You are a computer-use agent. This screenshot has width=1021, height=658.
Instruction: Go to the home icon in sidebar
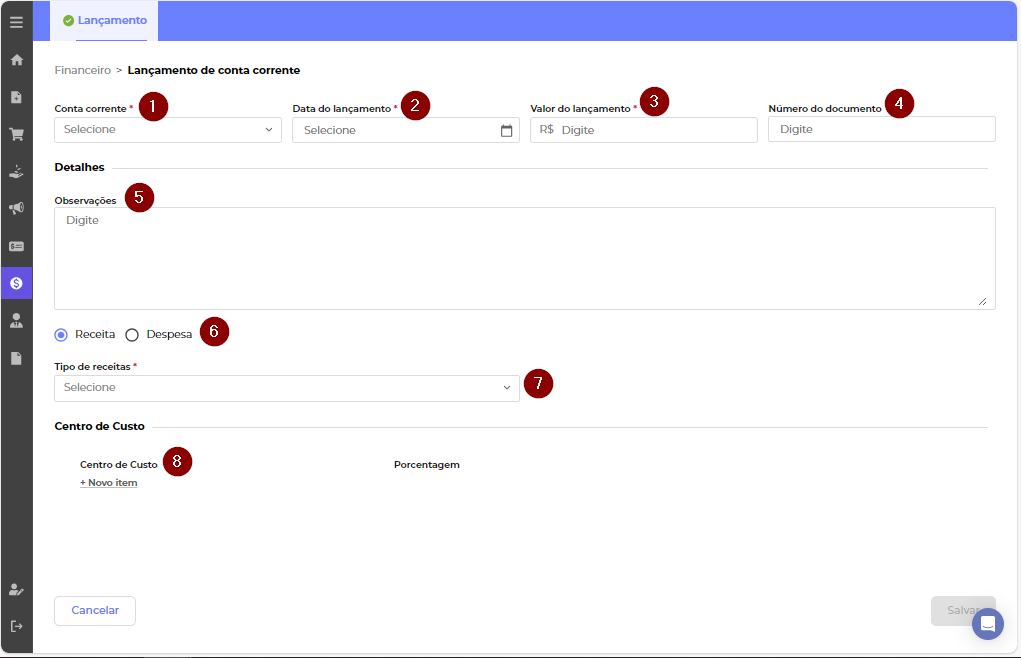click(x=16, y=60)
